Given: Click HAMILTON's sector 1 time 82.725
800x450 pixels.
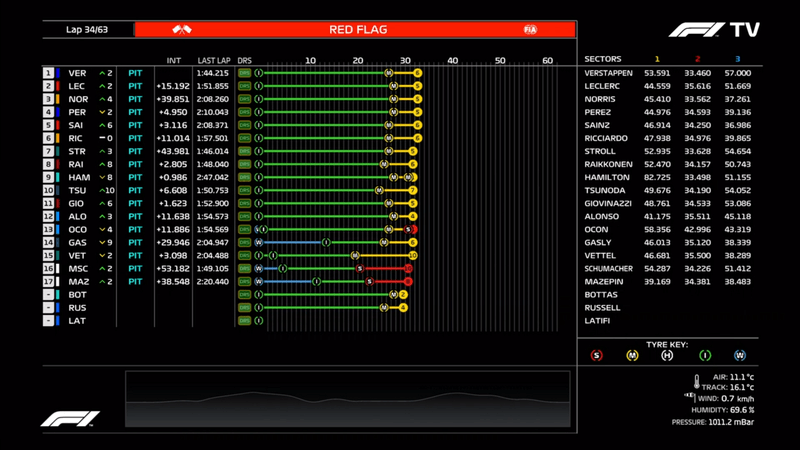Looking at the screenshot, I should coord(657,178).
